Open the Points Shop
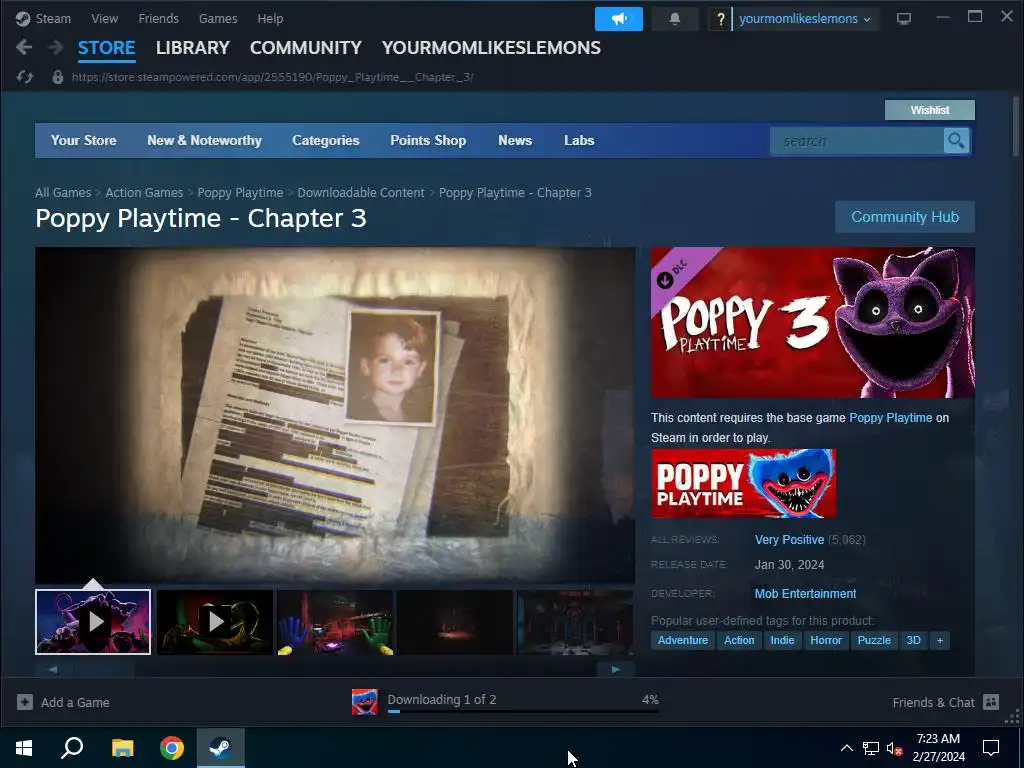The image size is (1024, 768). point(428,140)
